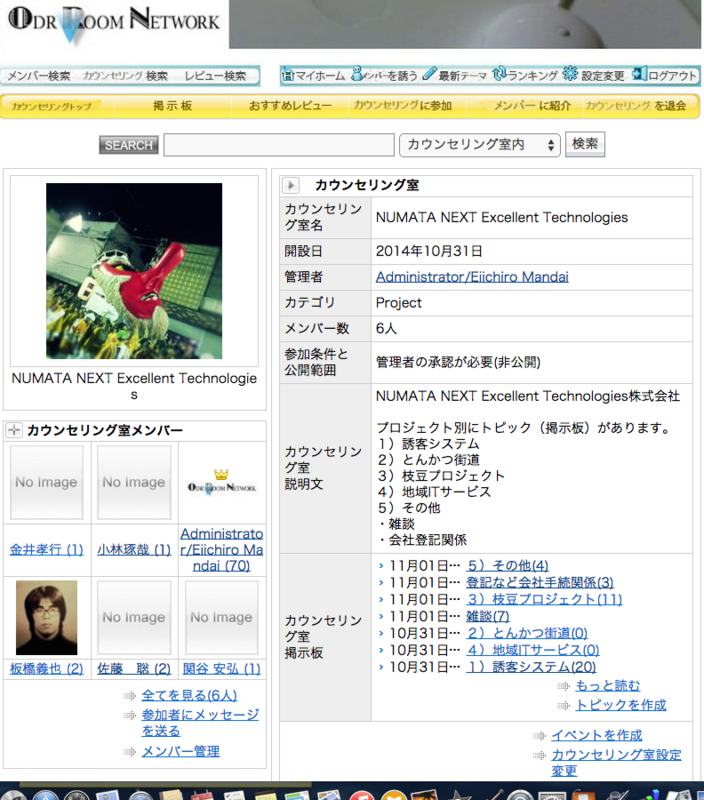Switch to メンバーに紹介 tab
This screenshot has width=704, height=800.
(532, 106)
